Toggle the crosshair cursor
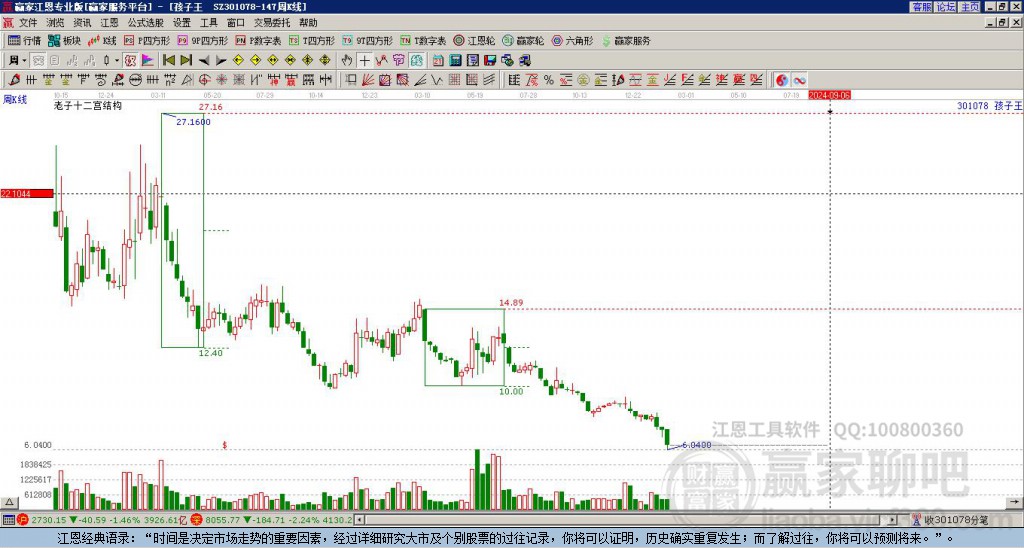Screen dimensions: 1024x548 [x=364, y=61]
